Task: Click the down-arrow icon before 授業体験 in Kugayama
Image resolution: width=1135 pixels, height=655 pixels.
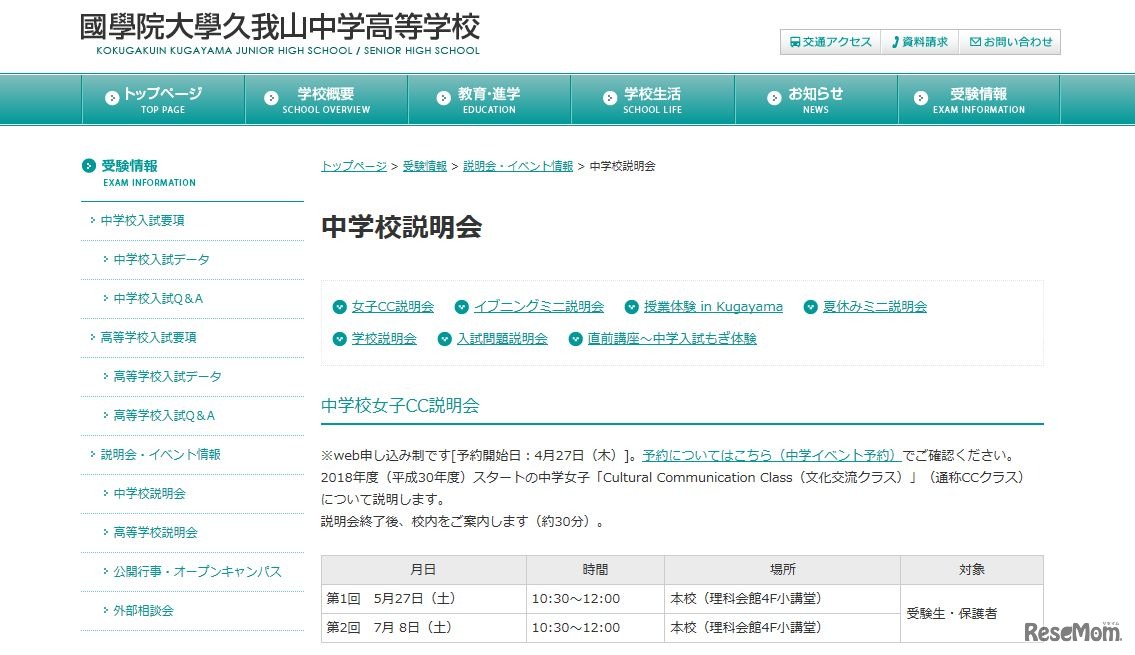Action: 631,307
